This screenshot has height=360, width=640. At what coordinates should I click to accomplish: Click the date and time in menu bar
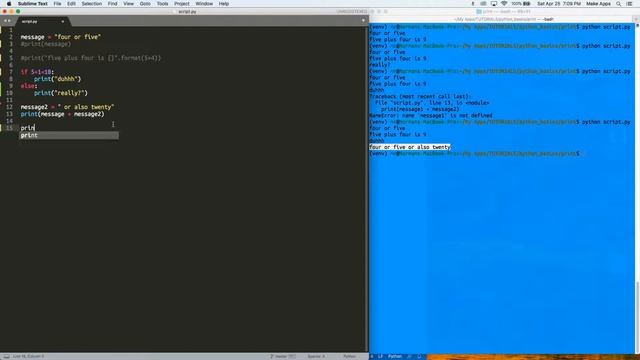coord(558,4)
